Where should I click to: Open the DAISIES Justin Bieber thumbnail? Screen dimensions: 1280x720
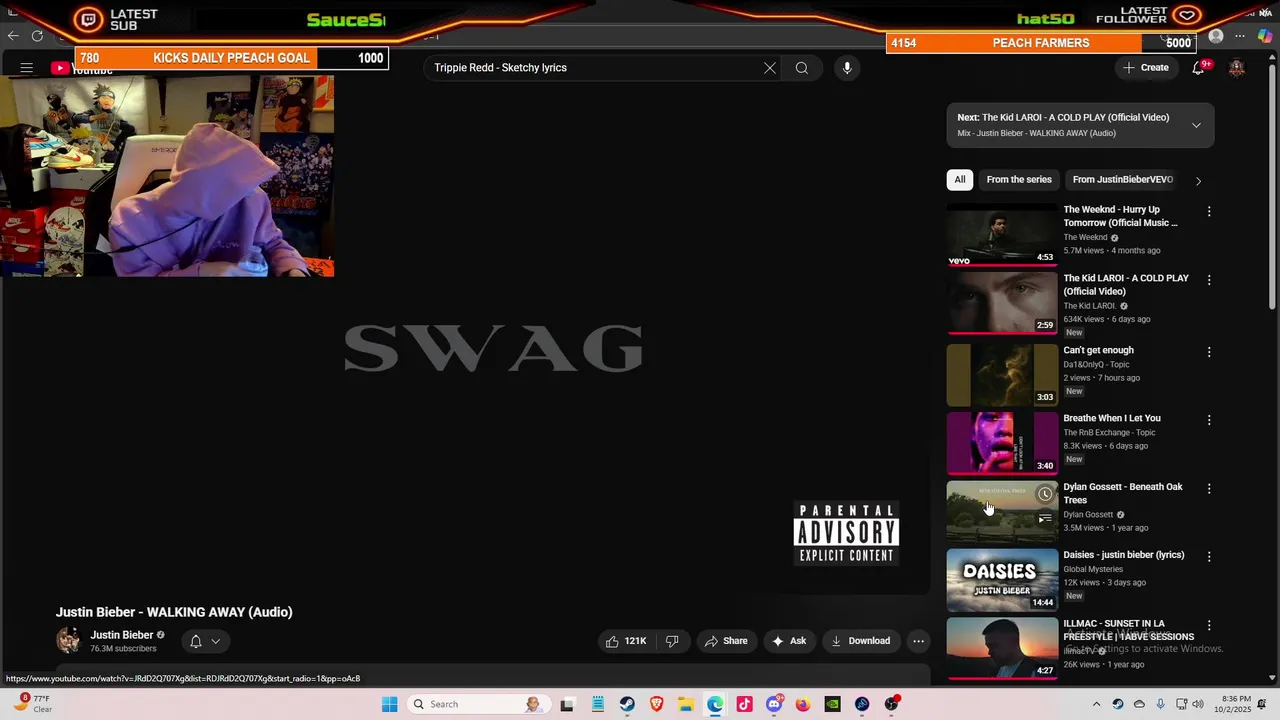point(1002,580)
